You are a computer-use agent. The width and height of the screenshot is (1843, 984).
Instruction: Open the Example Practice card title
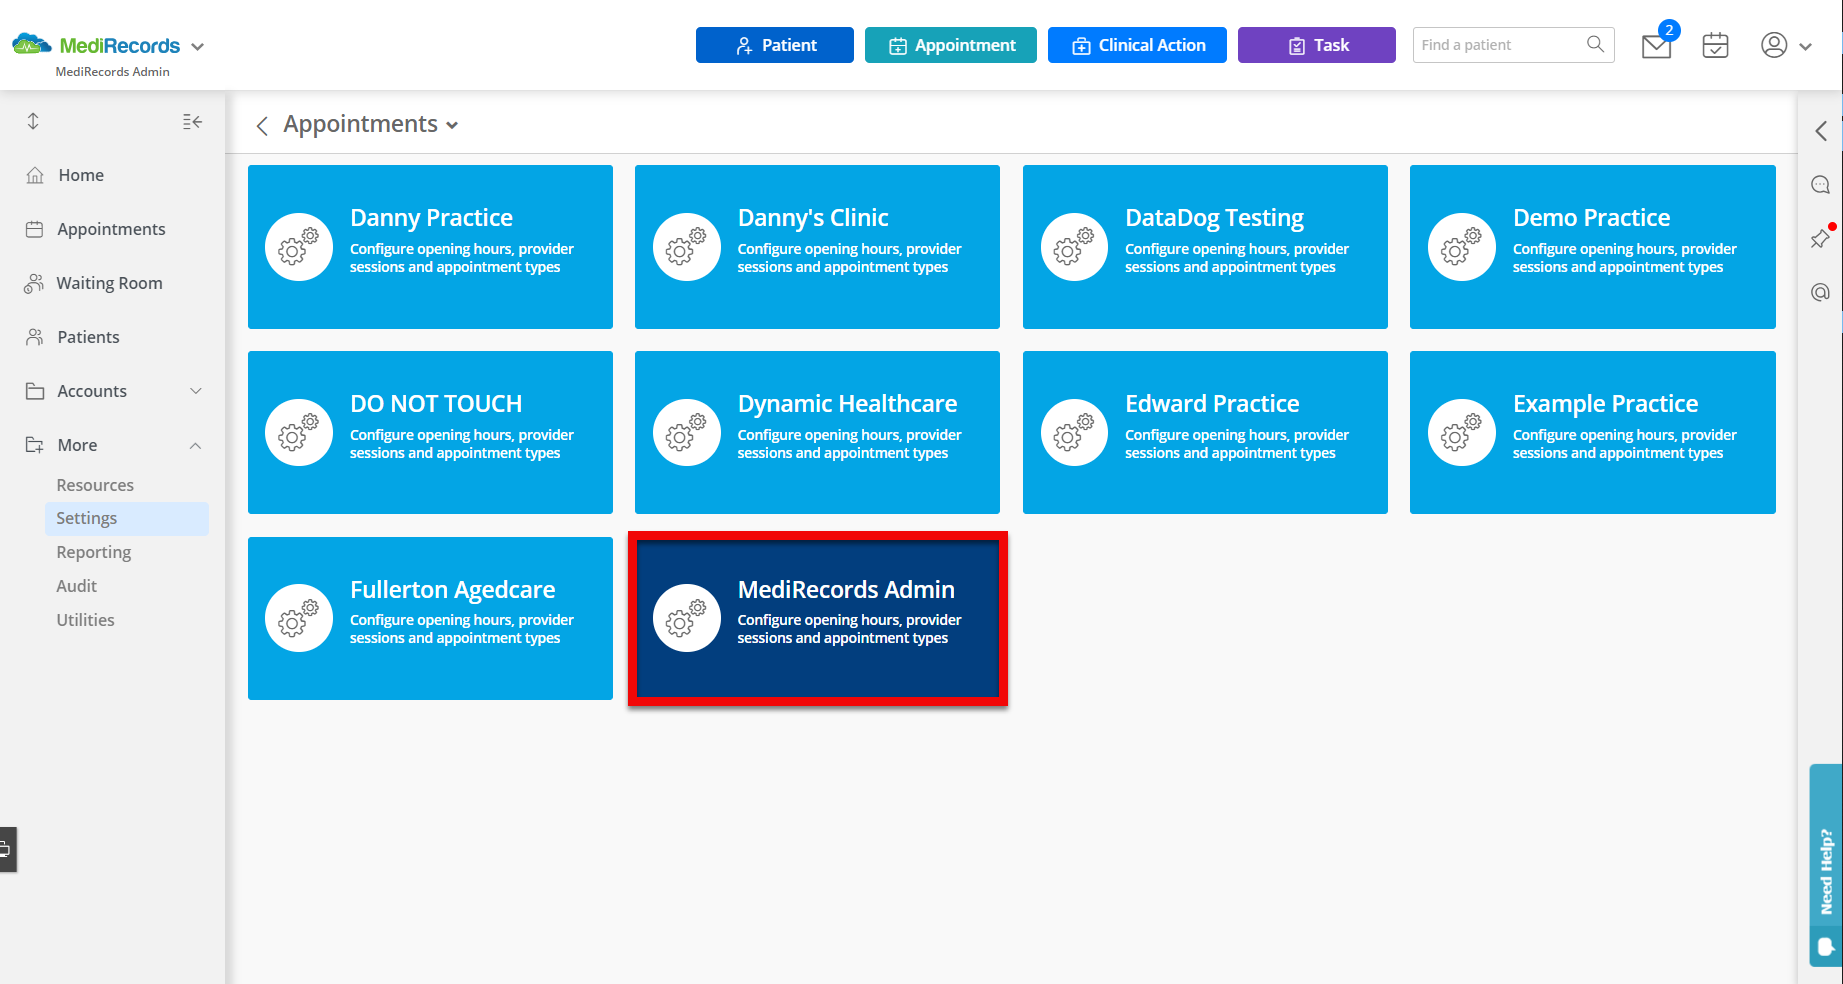[x=1605, y=404]
